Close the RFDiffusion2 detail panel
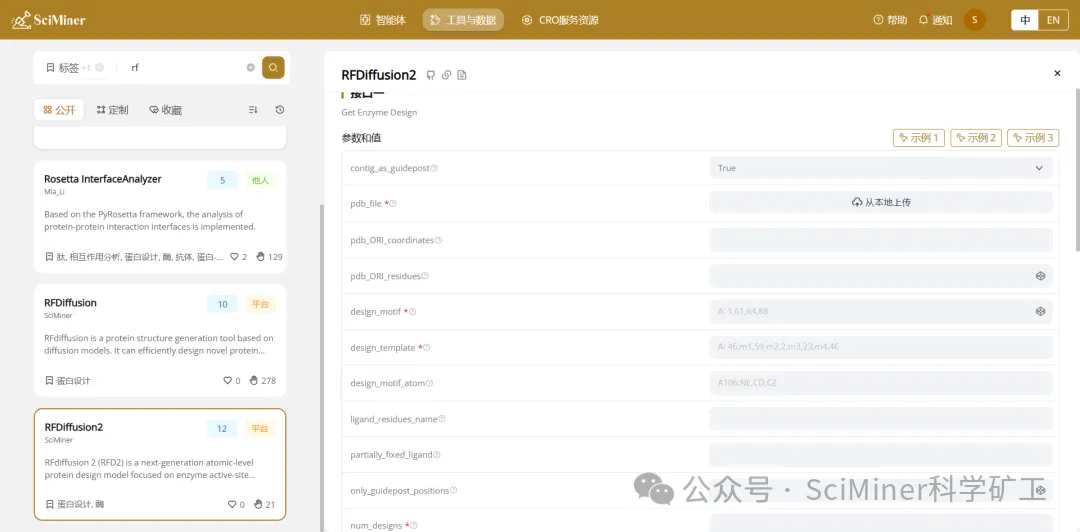 point(1057,73)
